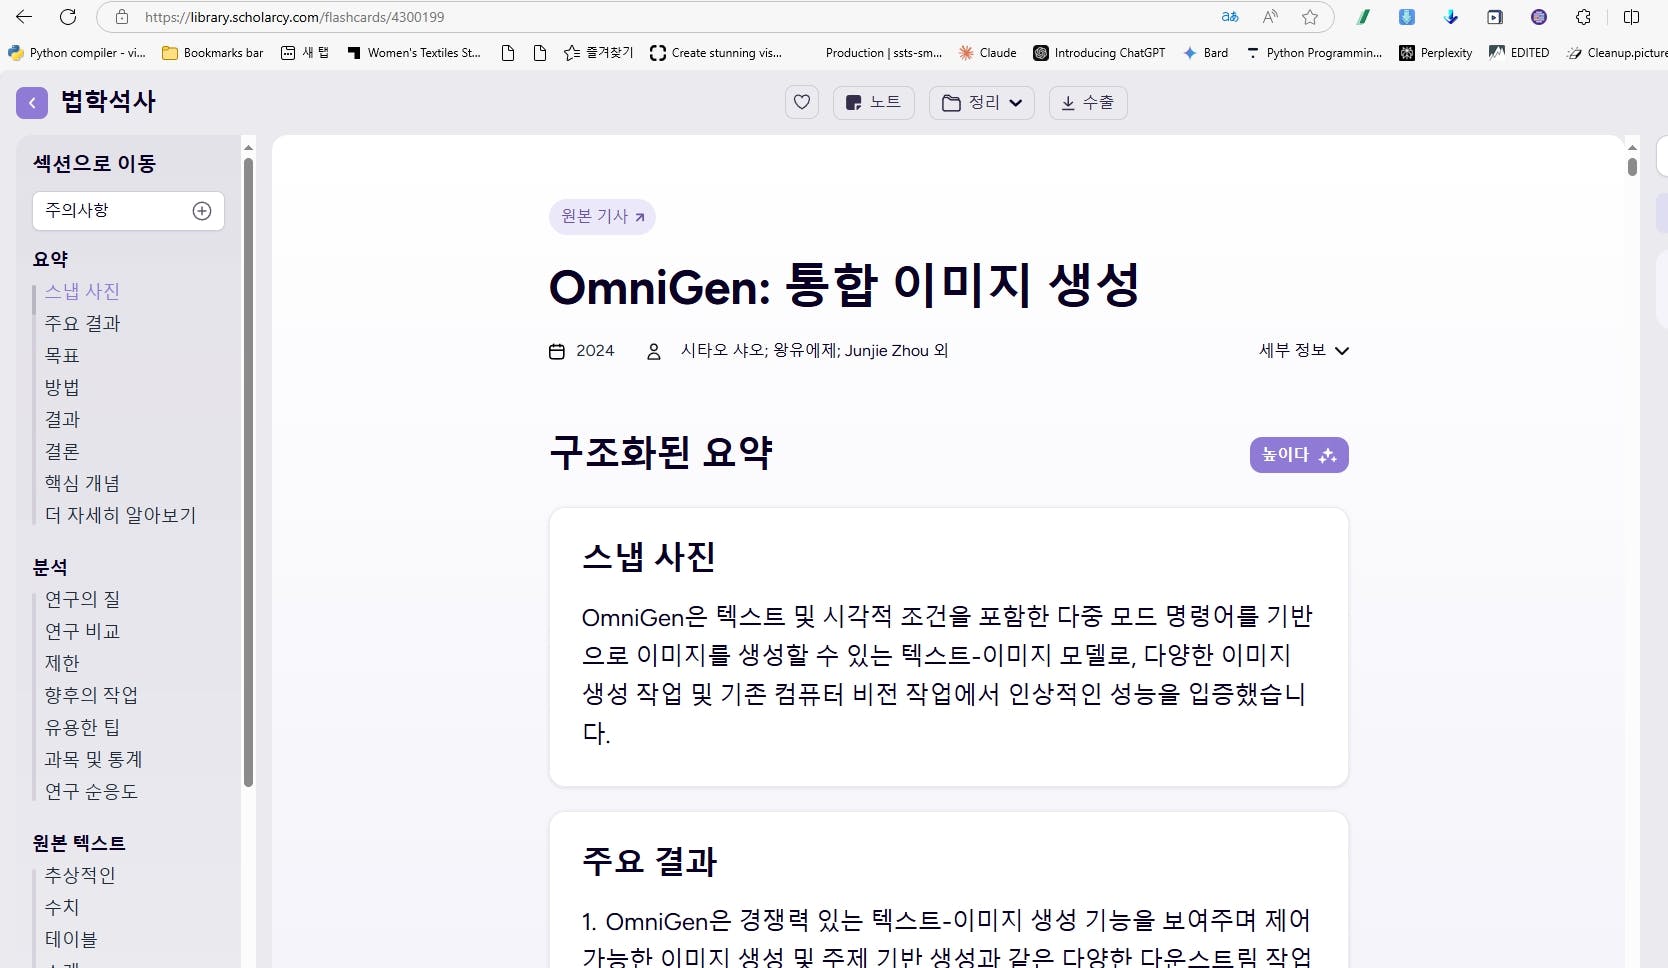Jump to the 과목 및 통계 section
Image resolution: width=1668 pixels, height=968 pixels.
(93, 759)
